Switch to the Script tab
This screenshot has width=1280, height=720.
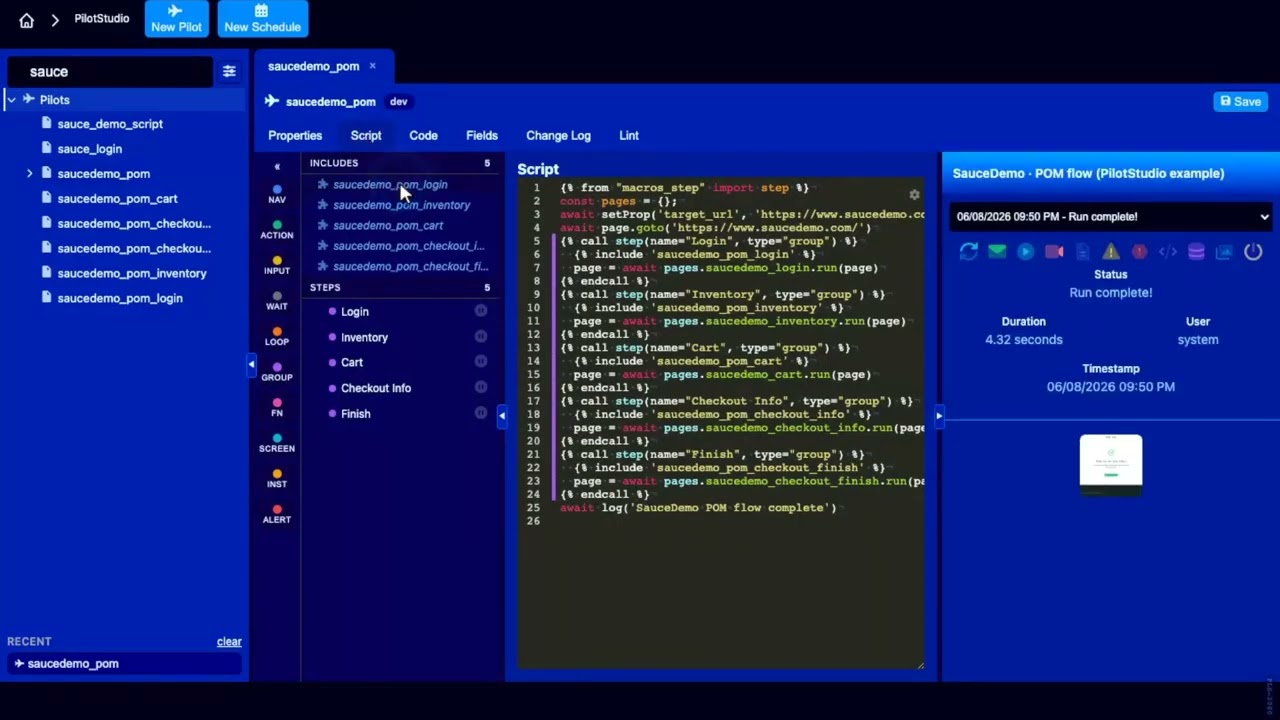tap(366, 135)
